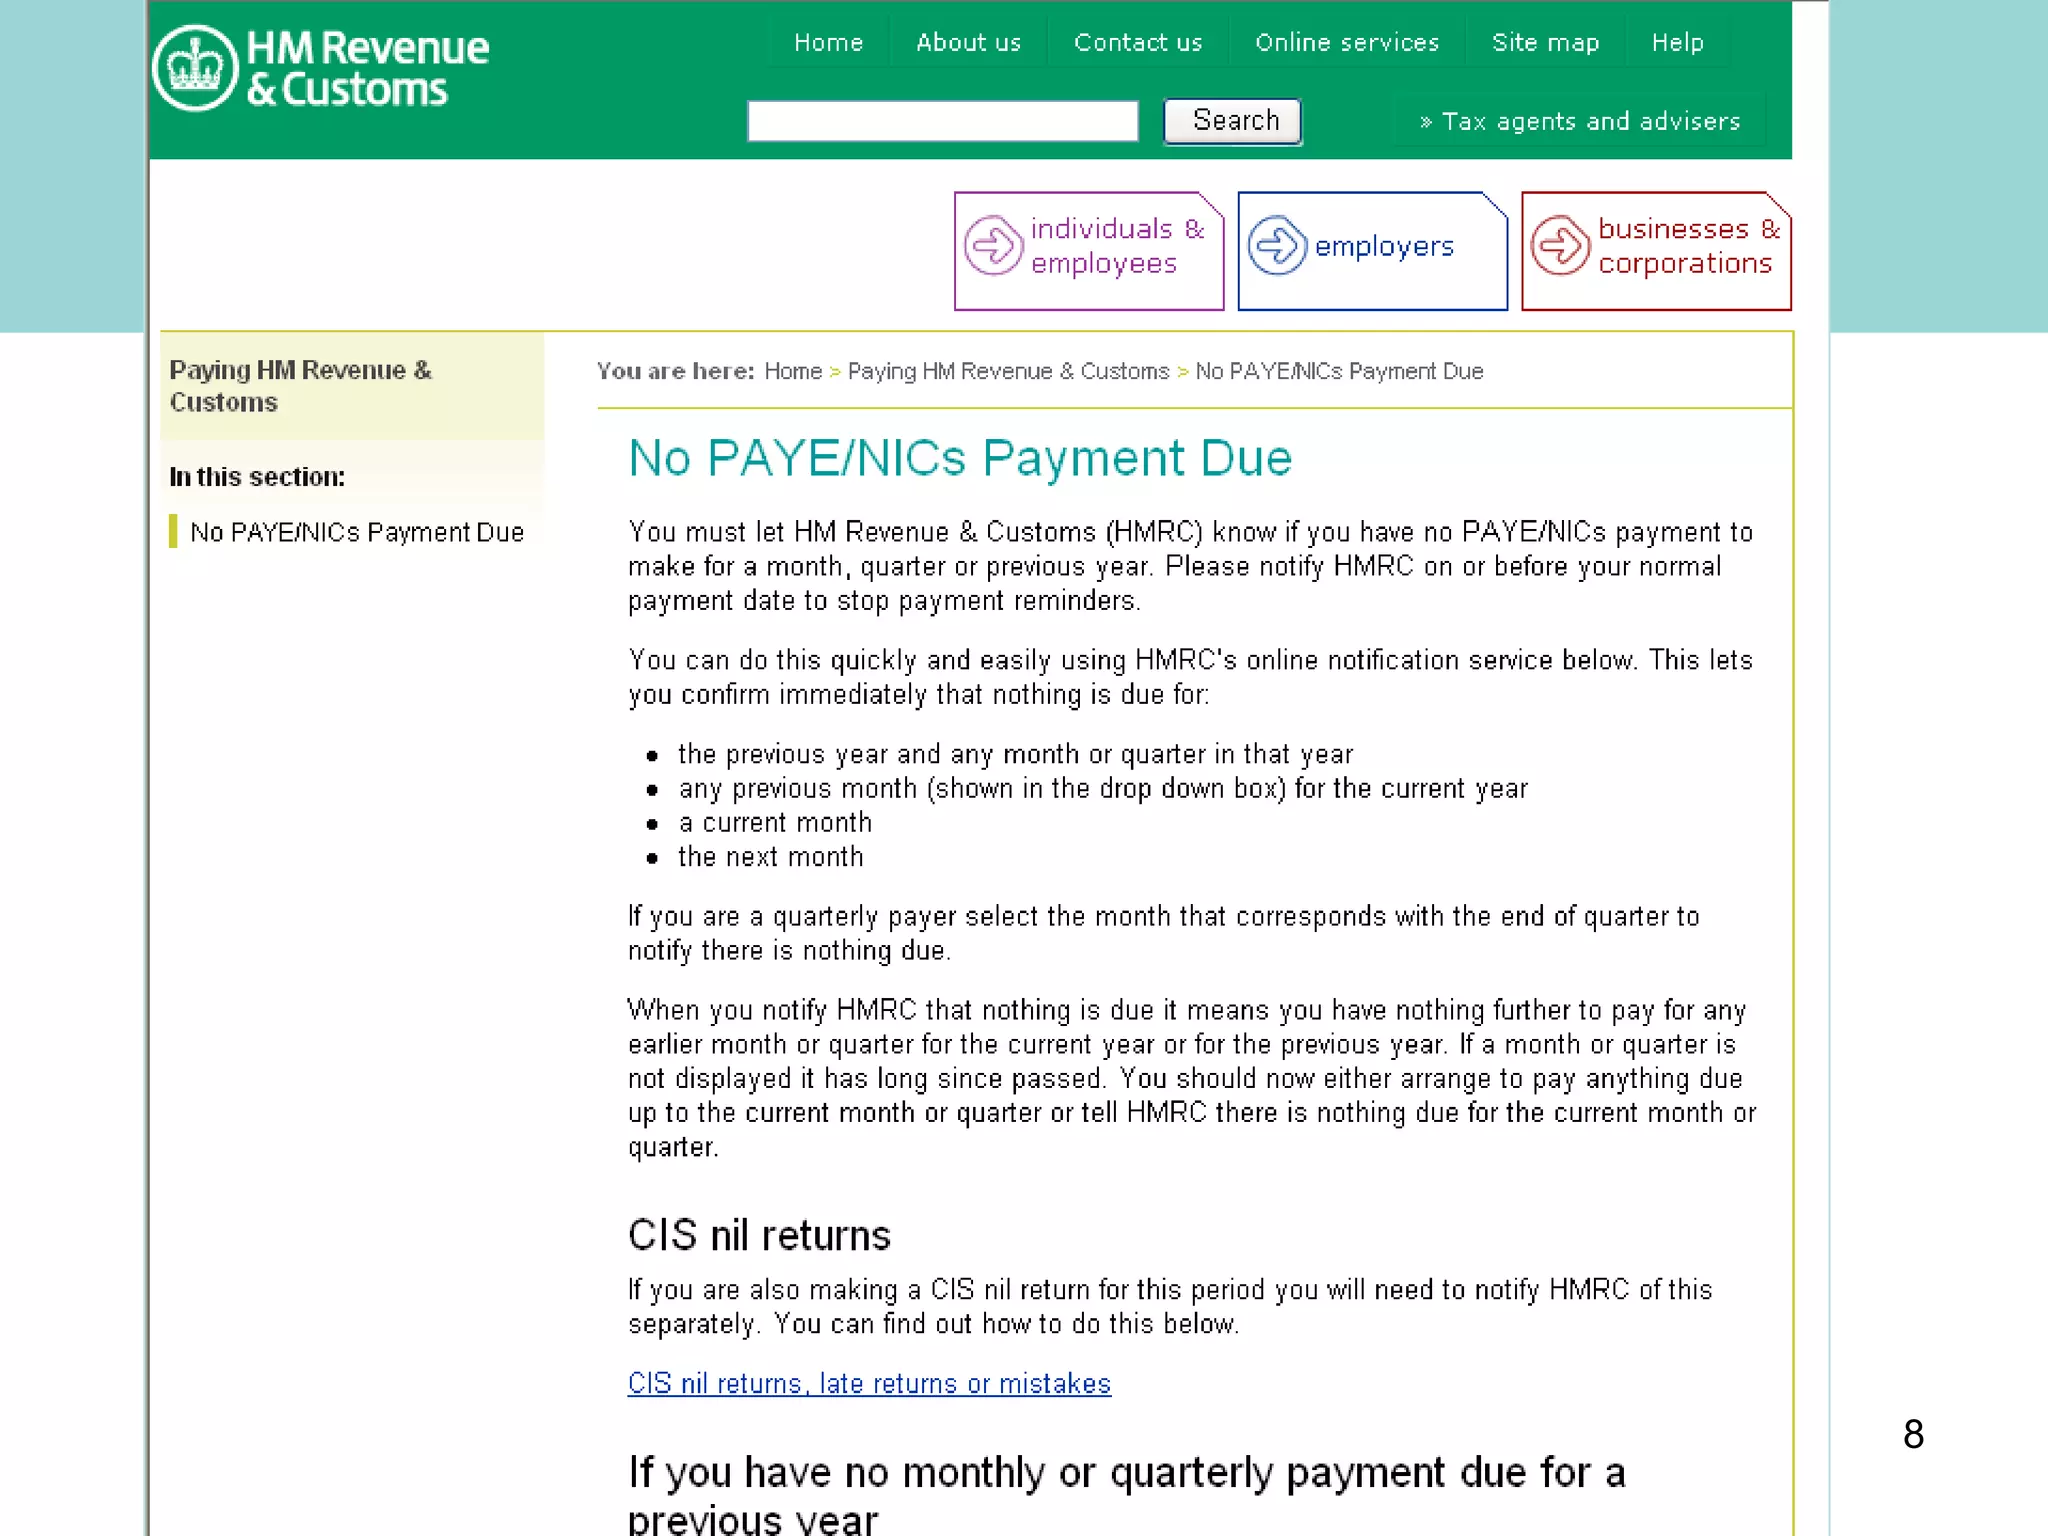Viewport: 2048px width, 1536px height.
Task: Click the blue arrow icon for employers
Action: coord(1277,245)
